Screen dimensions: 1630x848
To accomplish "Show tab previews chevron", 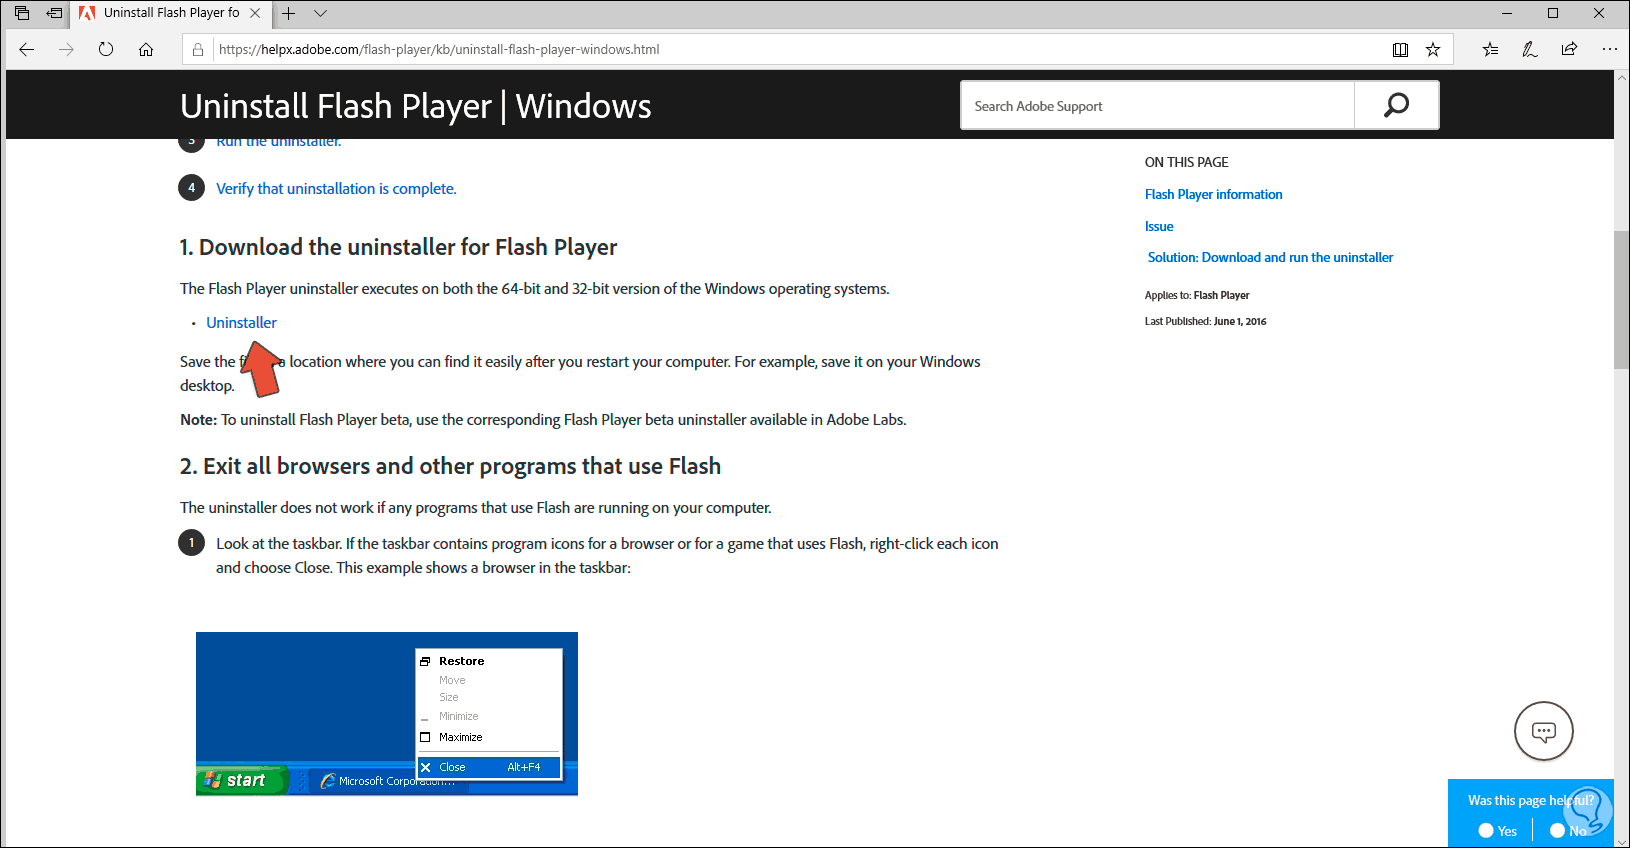I will [320, 13].
